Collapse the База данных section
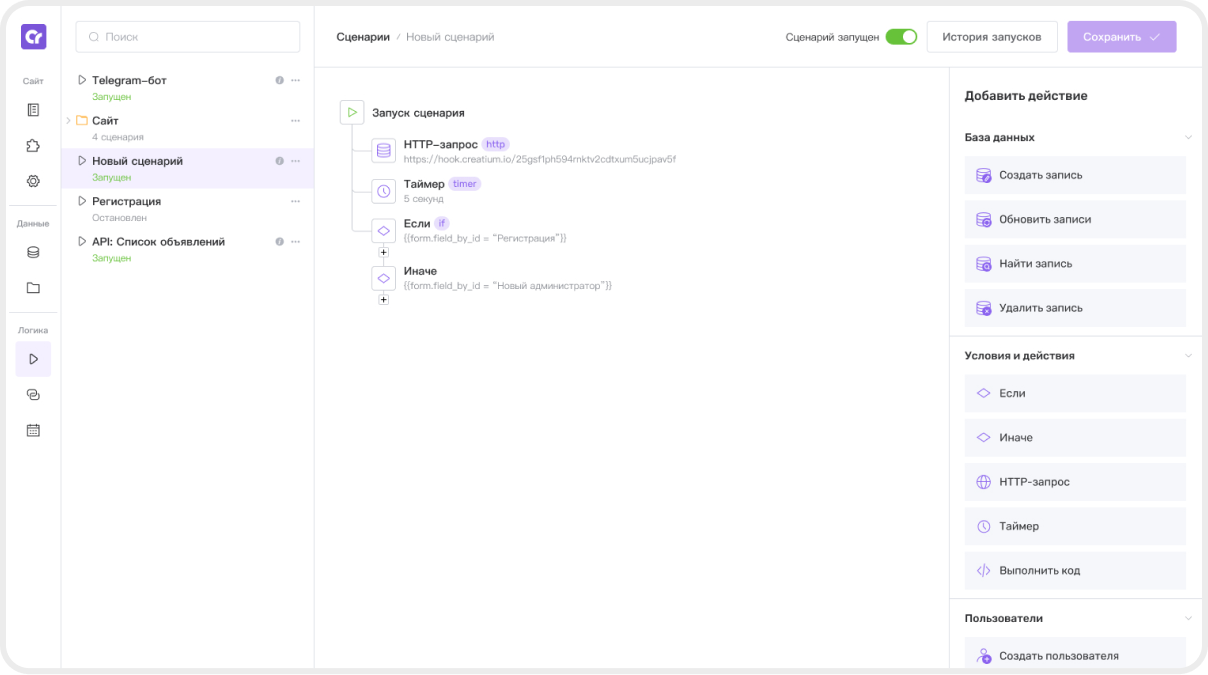This screenshot has height=675, width=1208. (1188, 138)
